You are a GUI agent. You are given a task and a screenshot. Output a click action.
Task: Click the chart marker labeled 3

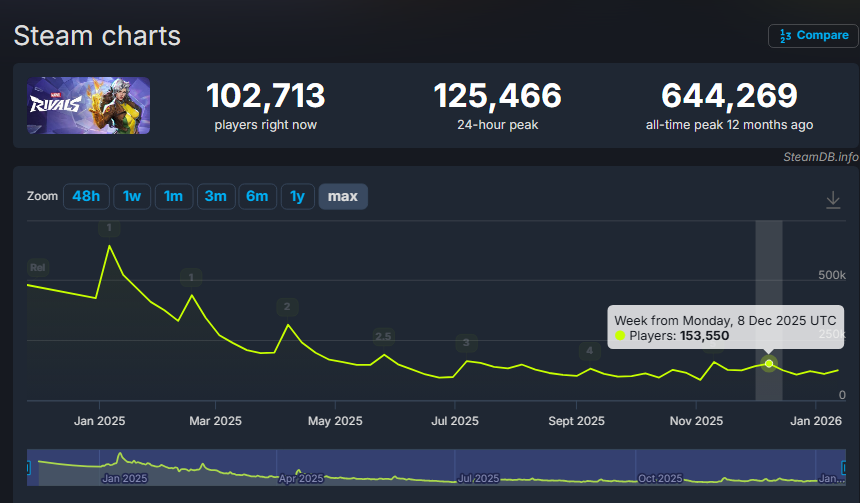click(466, 343)
